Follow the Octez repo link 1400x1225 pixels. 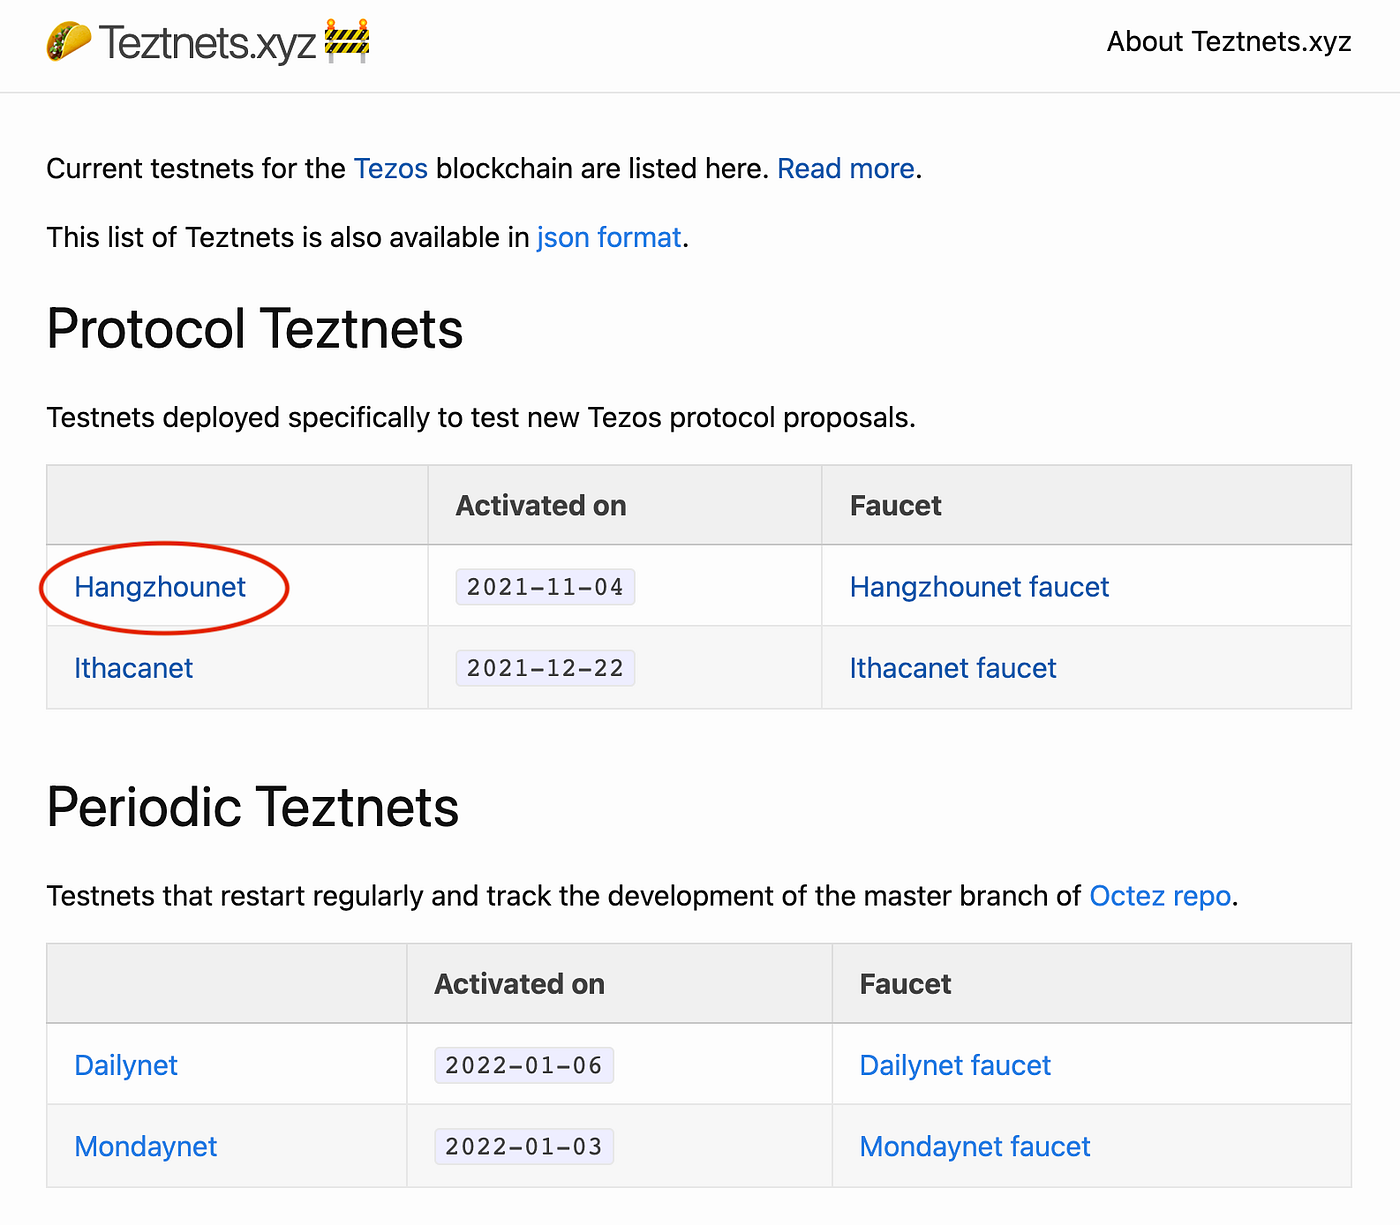click(x=1160, y=896)
